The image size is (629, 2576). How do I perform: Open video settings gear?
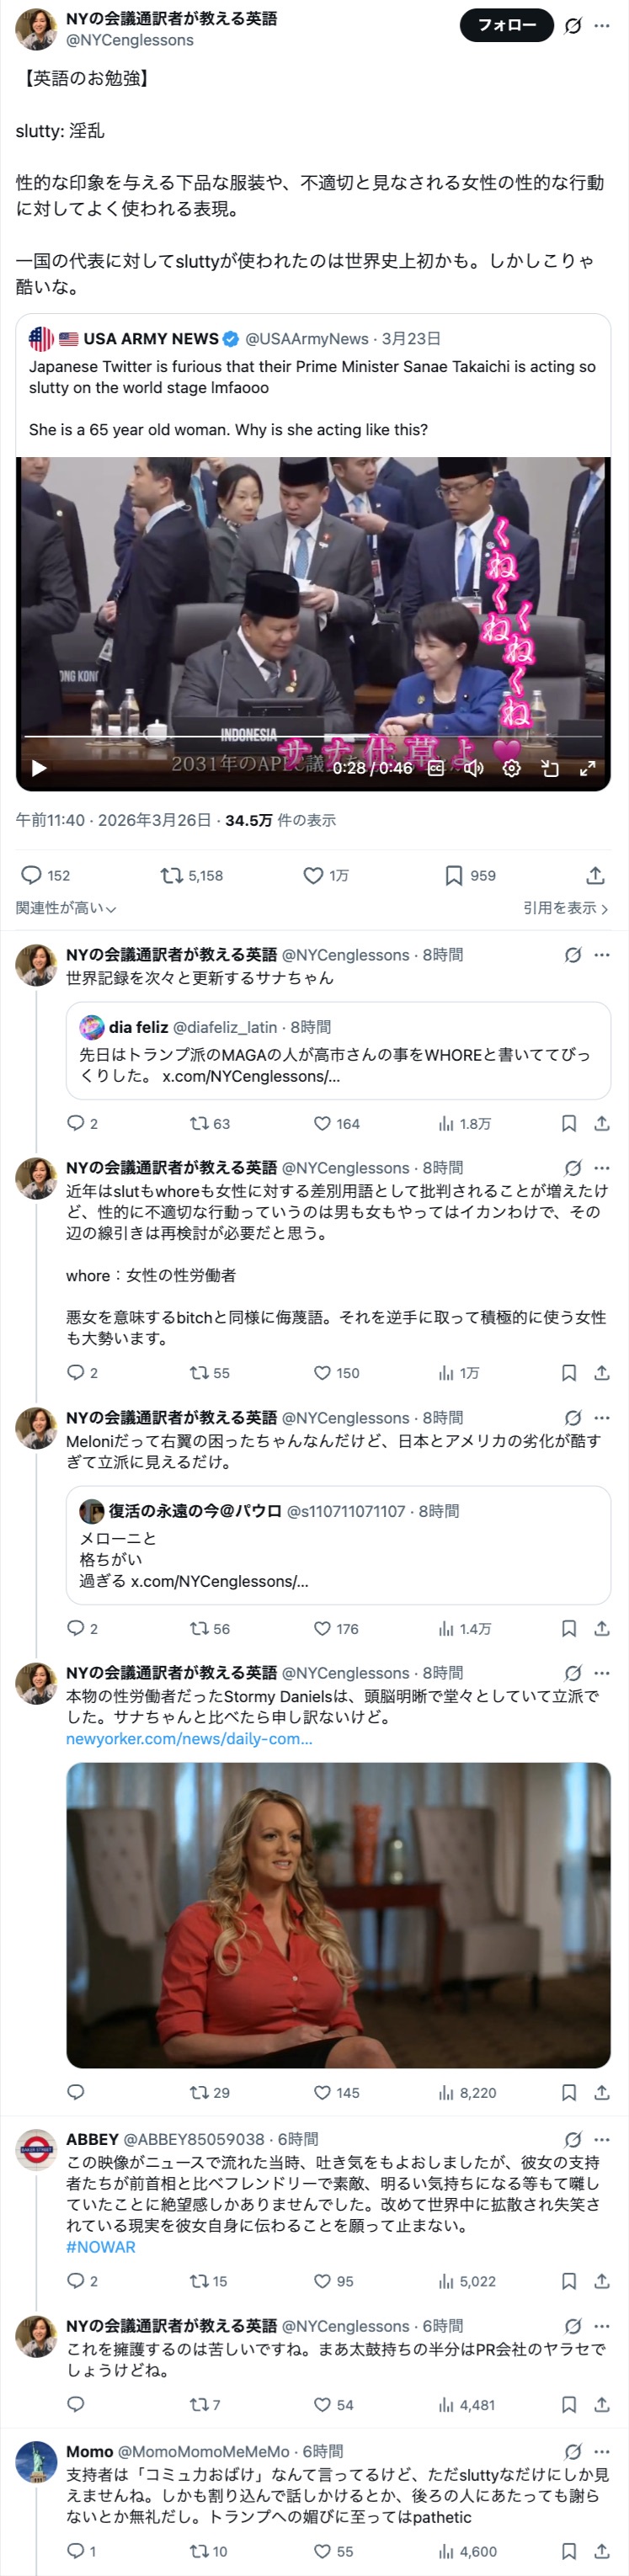(x=511, y=768)
